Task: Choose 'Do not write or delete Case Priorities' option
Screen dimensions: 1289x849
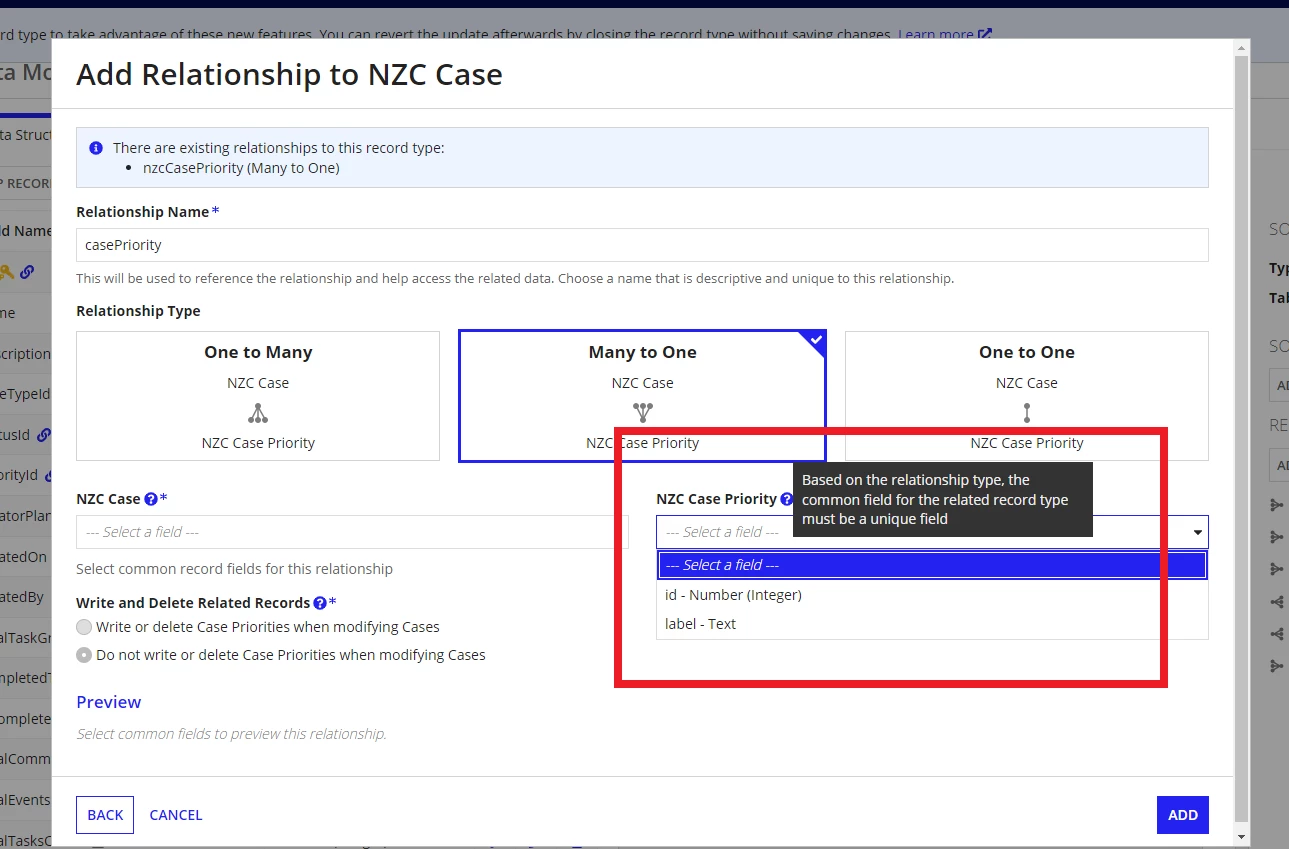Action: pyautogui.click(x=85, y=655)
